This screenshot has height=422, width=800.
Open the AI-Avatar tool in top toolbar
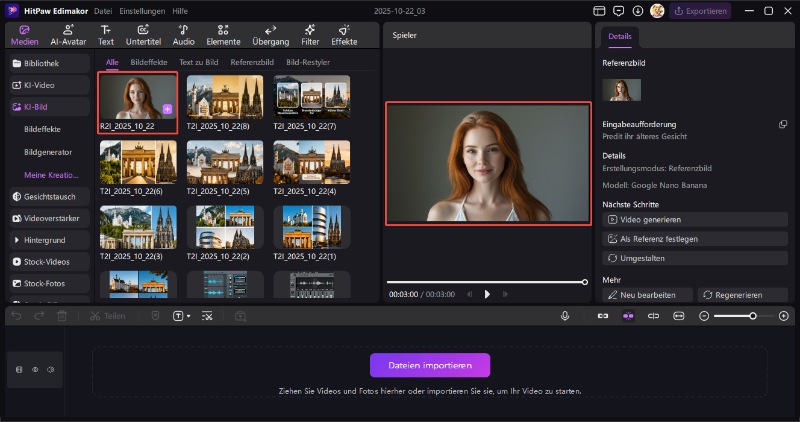pos(67,35)
